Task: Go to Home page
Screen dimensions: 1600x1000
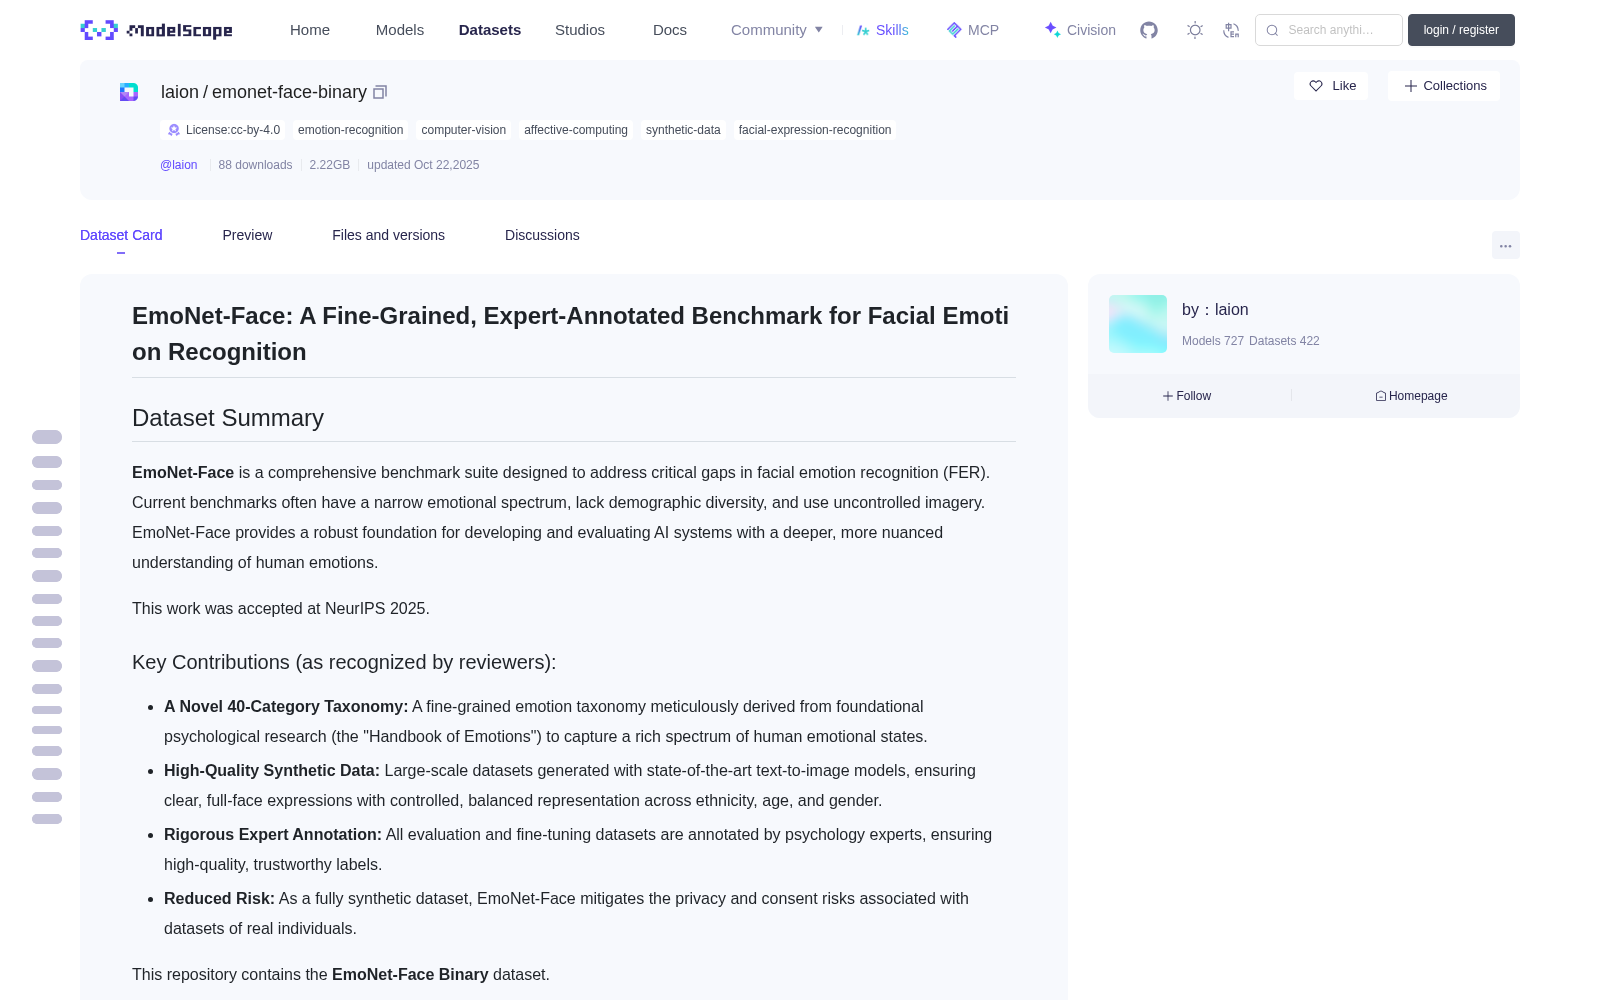Action: [310, 30]
